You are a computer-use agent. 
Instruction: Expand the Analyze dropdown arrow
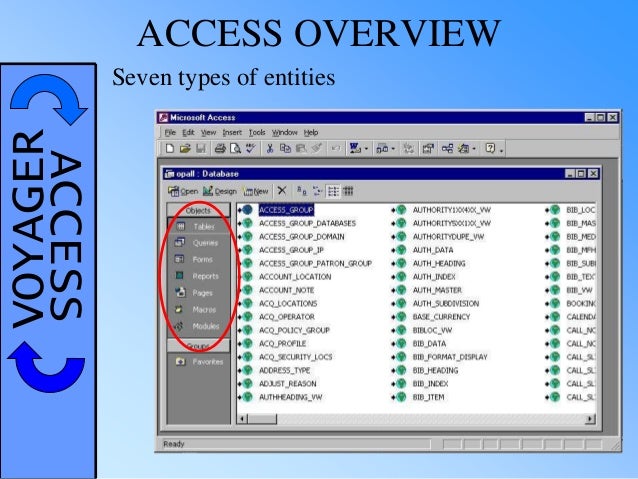[393, 149]
